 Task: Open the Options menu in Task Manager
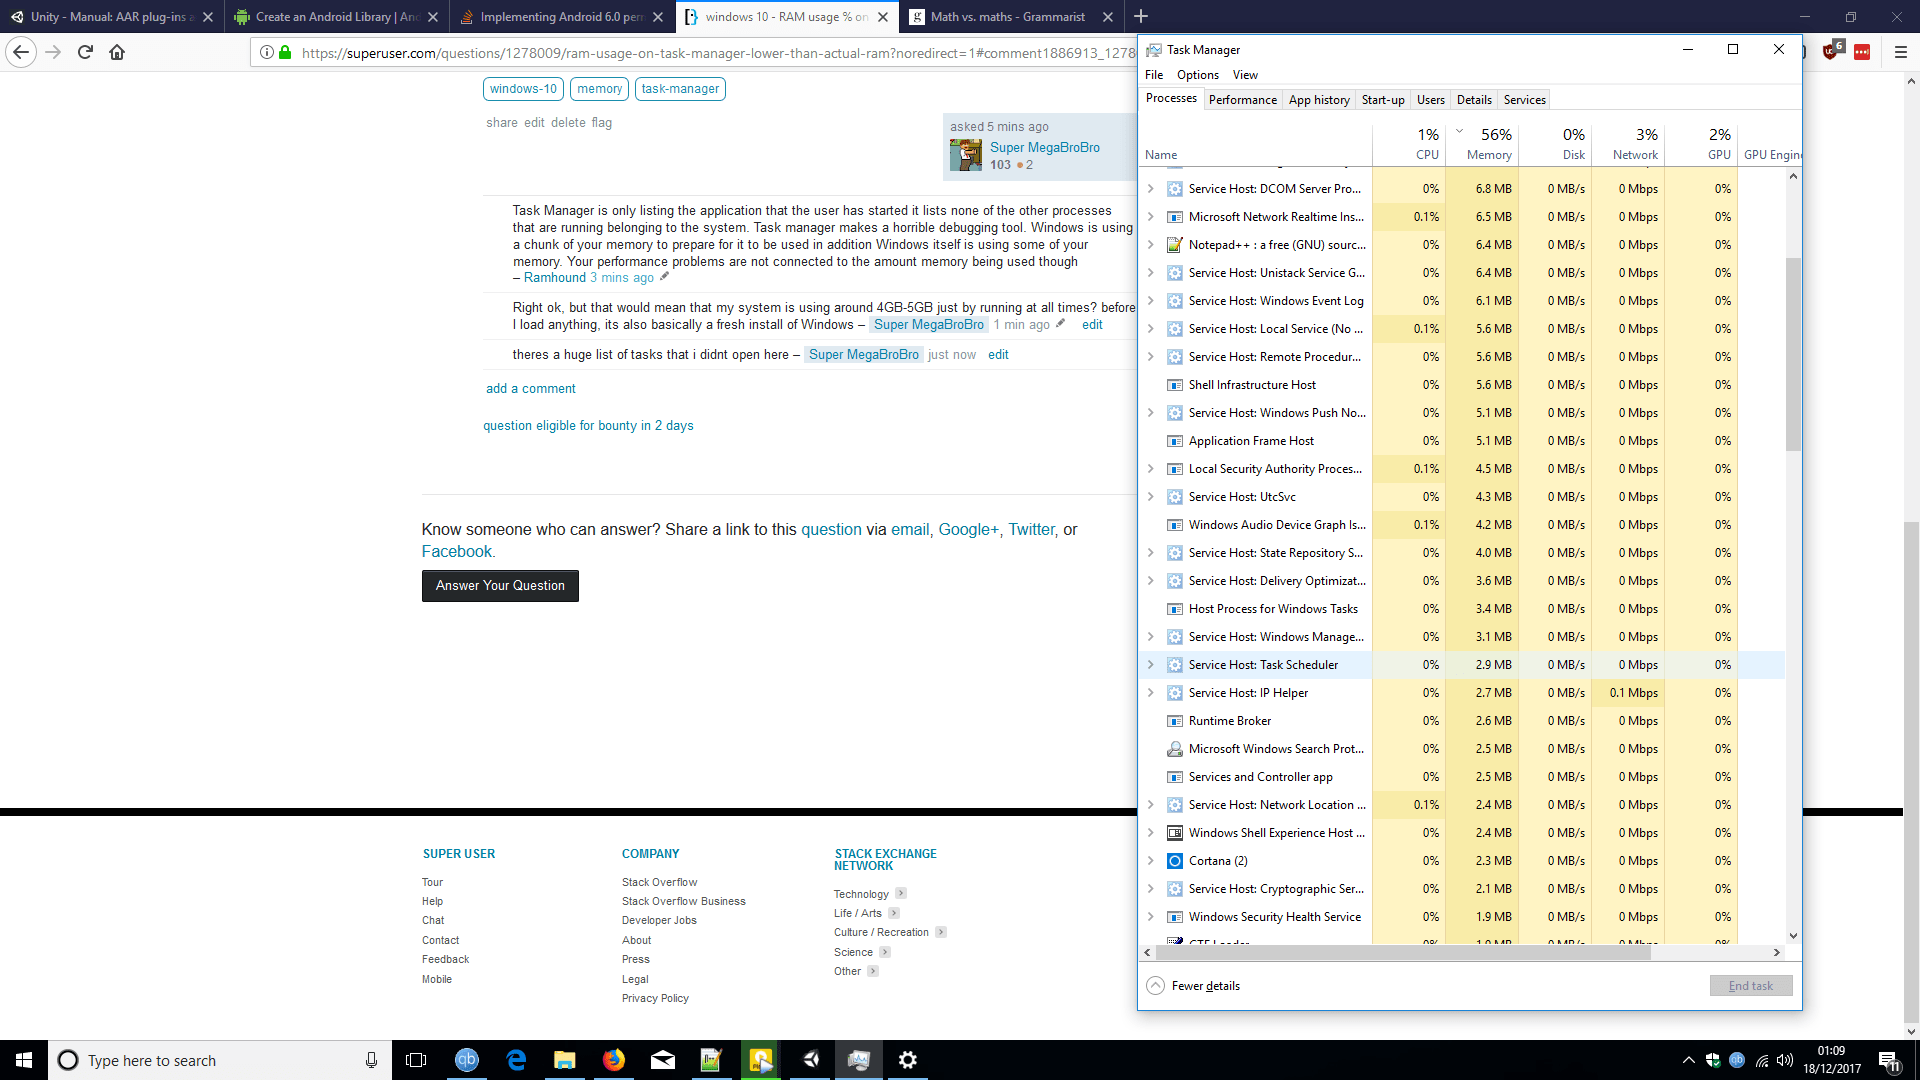[1197, 75]
